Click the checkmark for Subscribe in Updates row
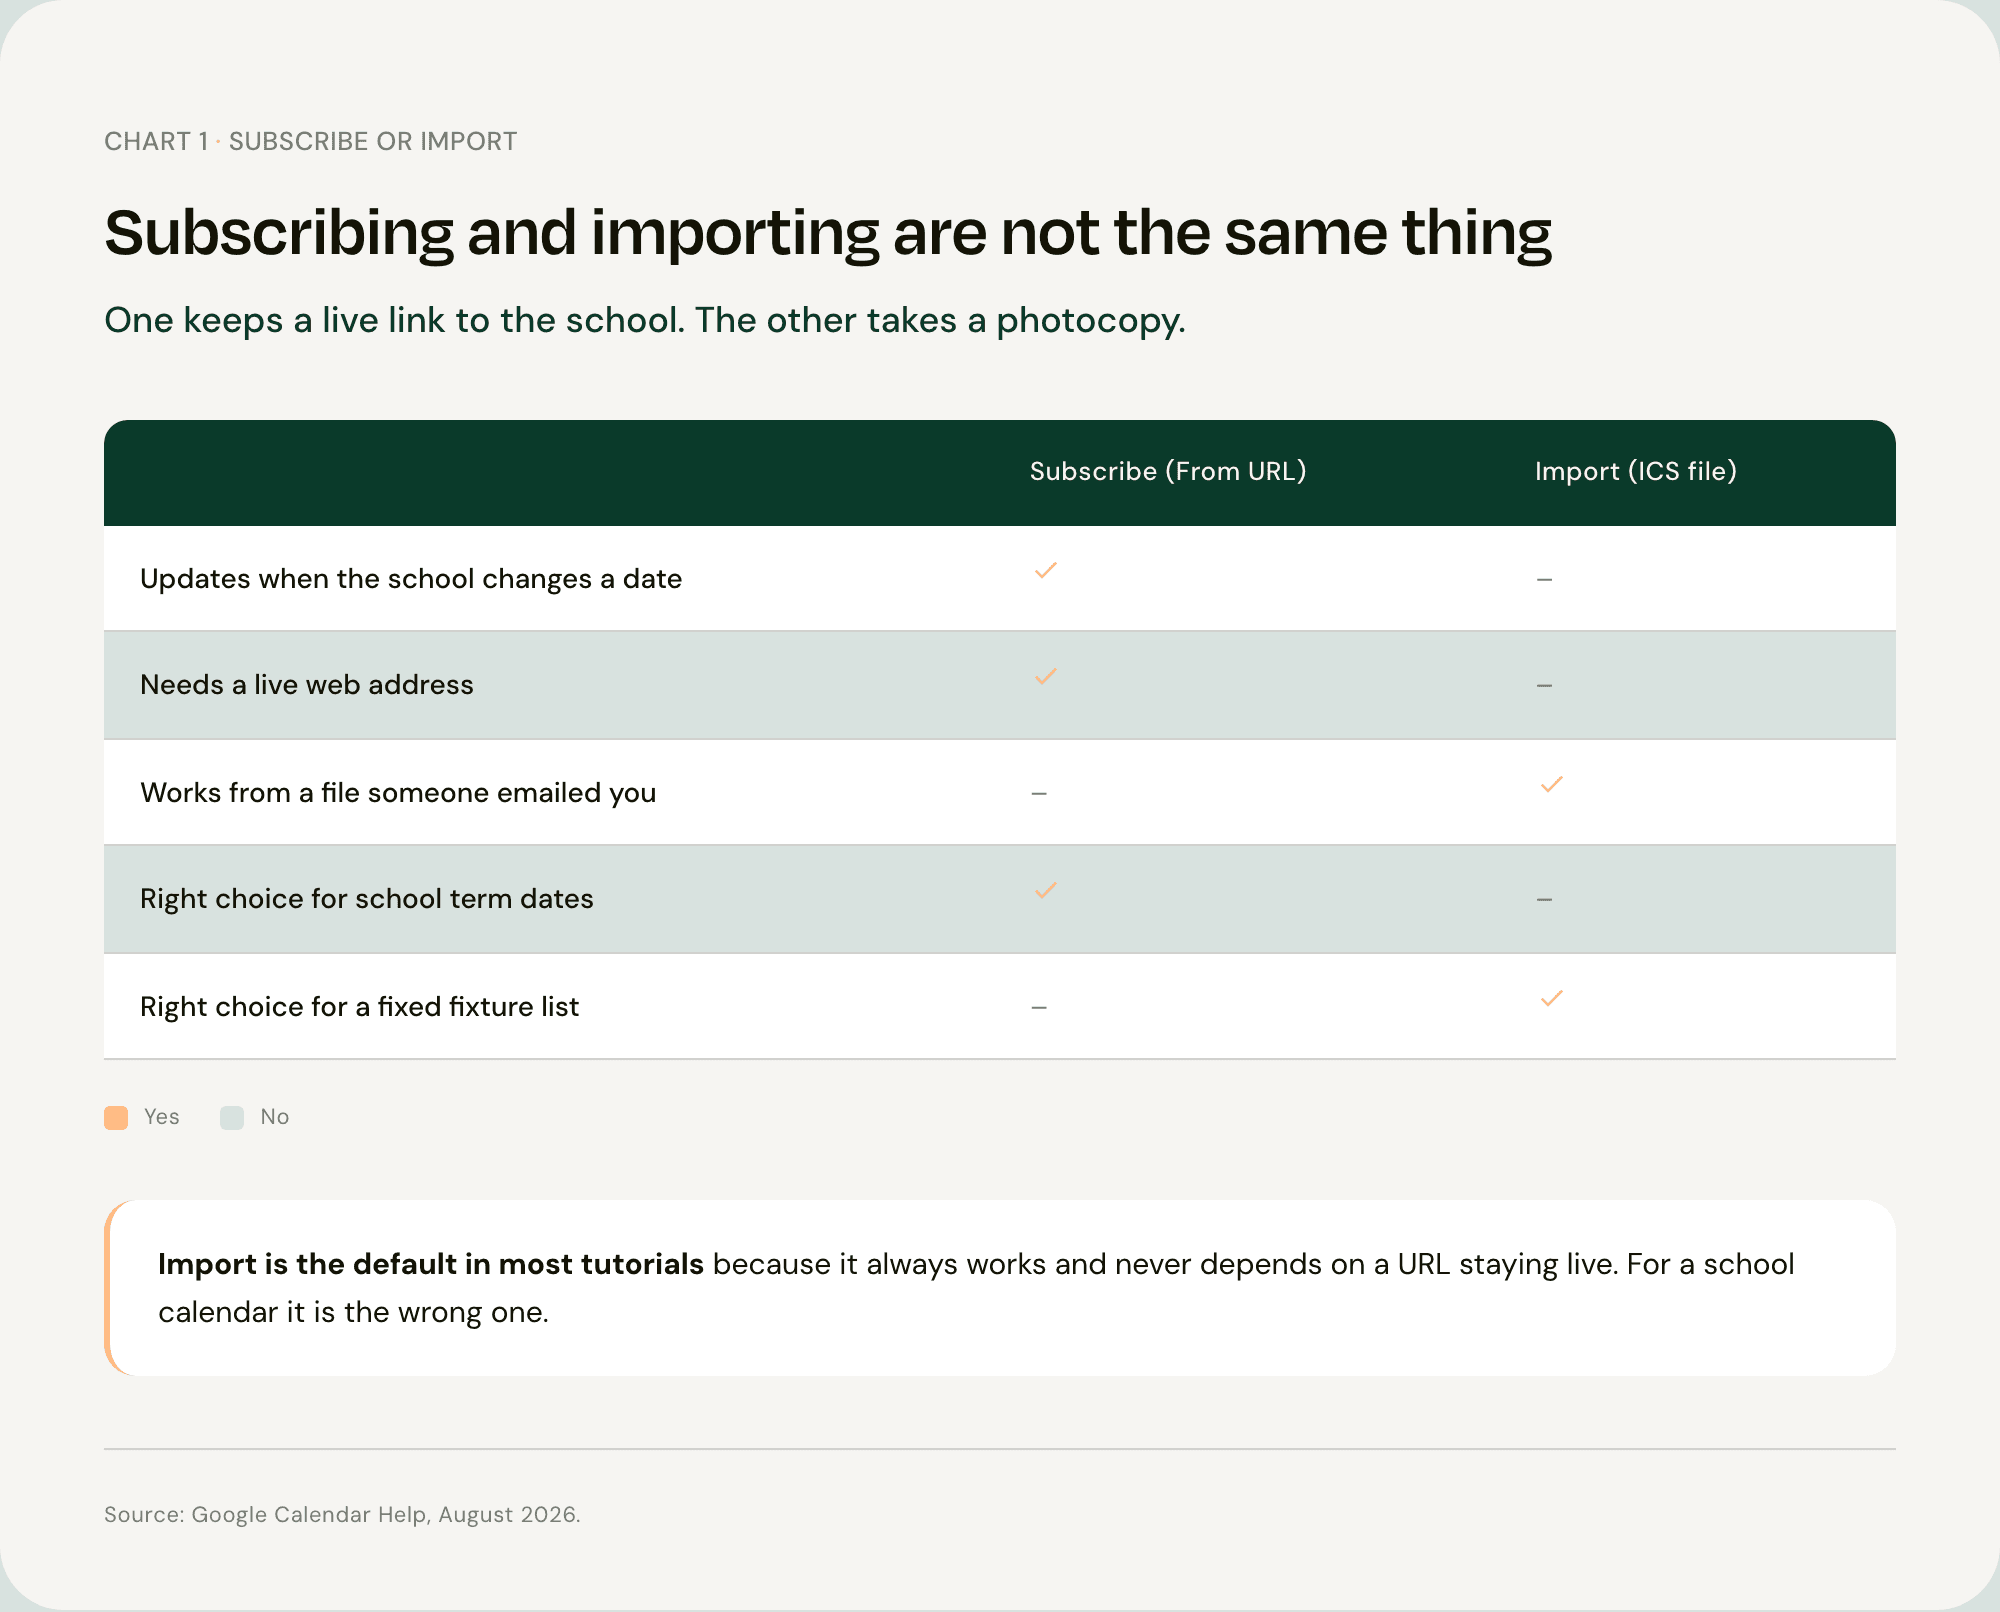Screen dimensions: 2000x1612 [1045, 571]
